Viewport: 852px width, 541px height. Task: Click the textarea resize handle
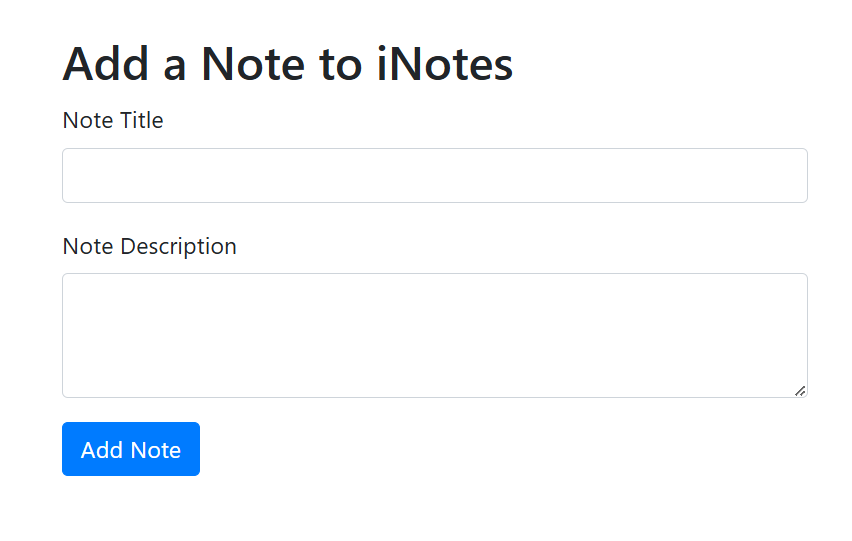800,391
